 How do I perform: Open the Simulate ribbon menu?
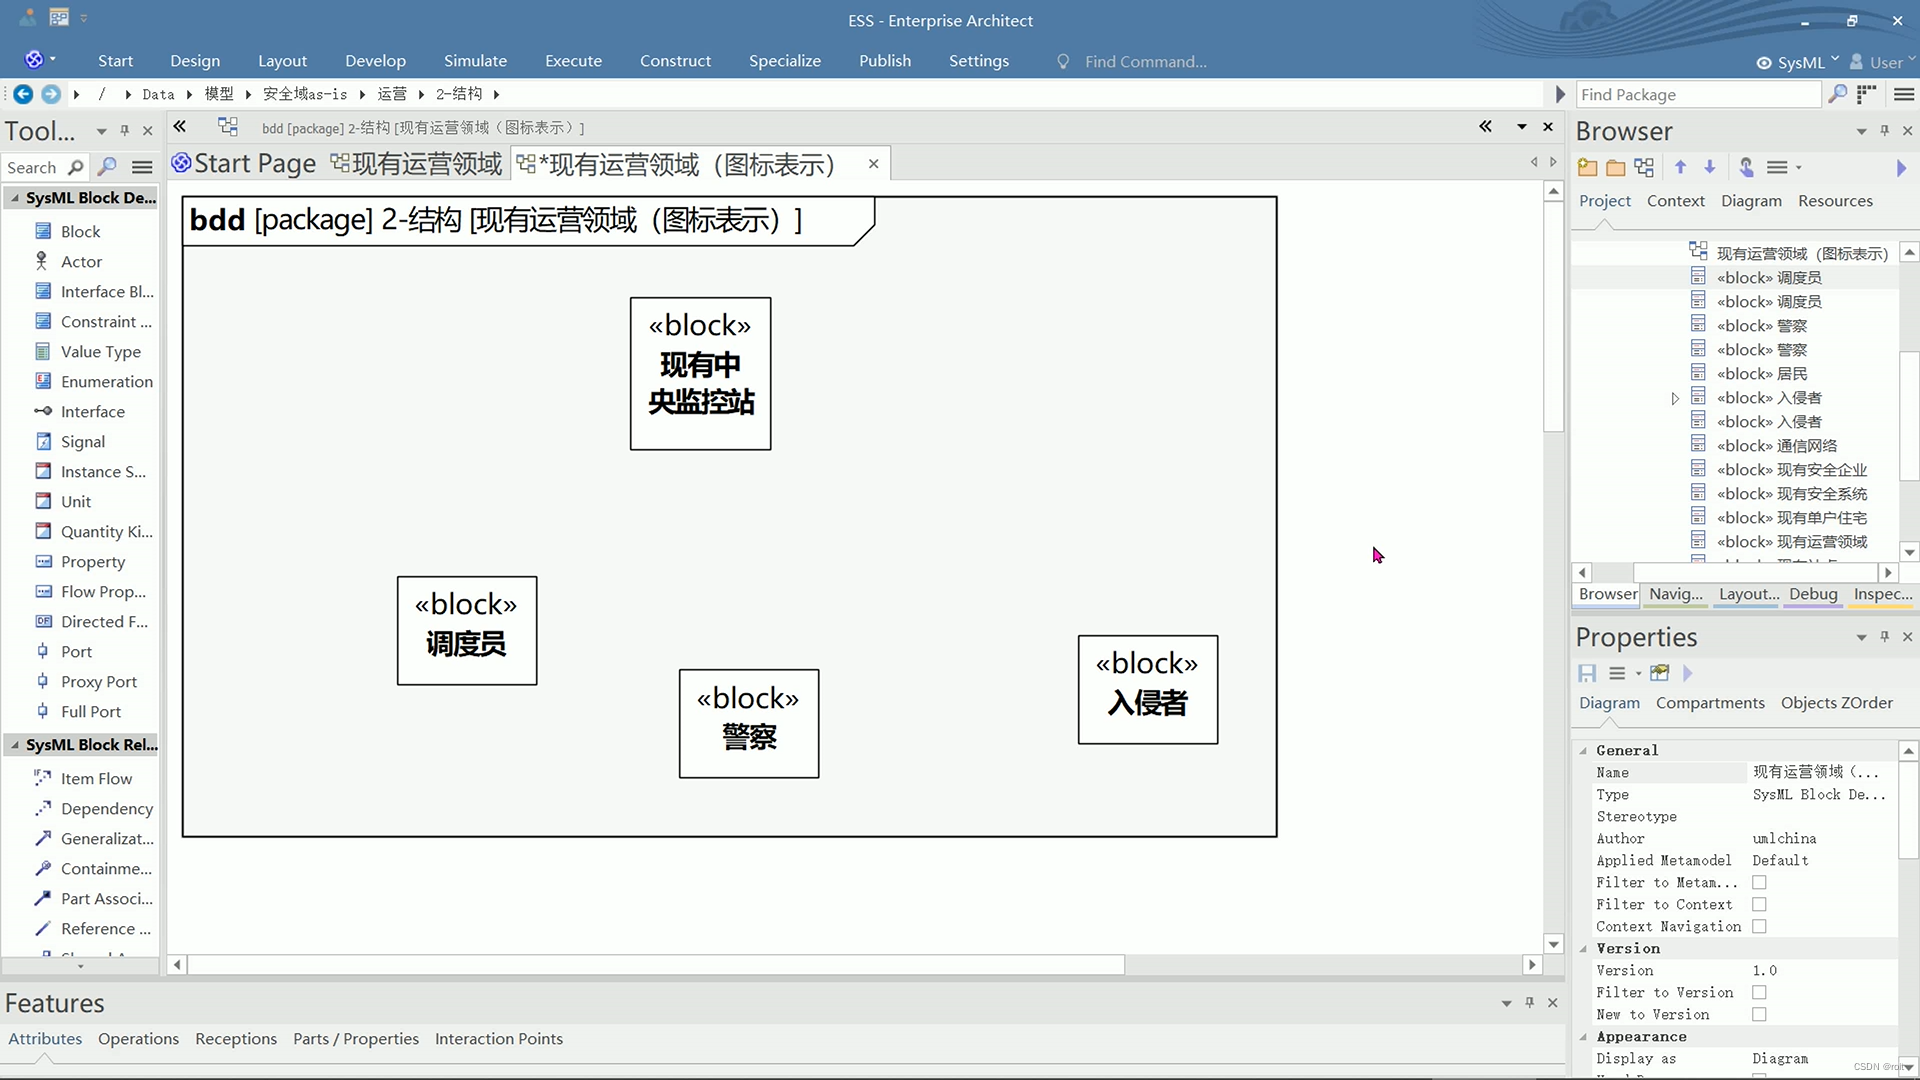475,61
